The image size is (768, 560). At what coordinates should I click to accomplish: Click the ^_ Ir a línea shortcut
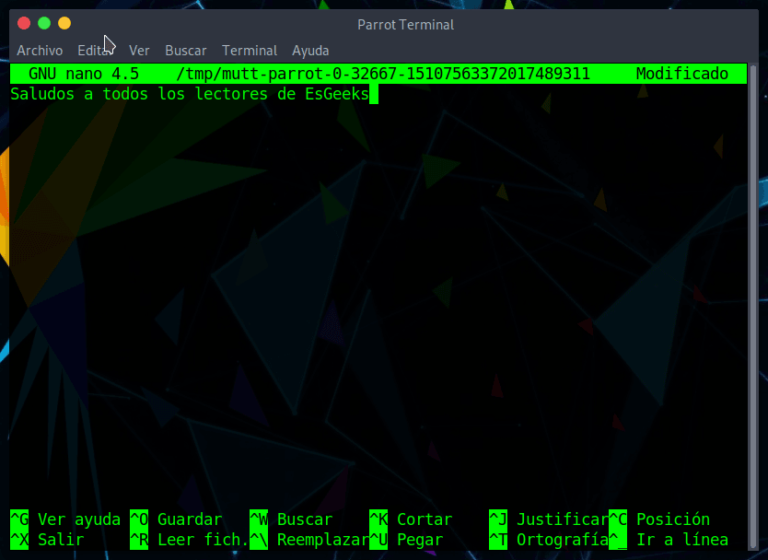(x=668, y=539)
